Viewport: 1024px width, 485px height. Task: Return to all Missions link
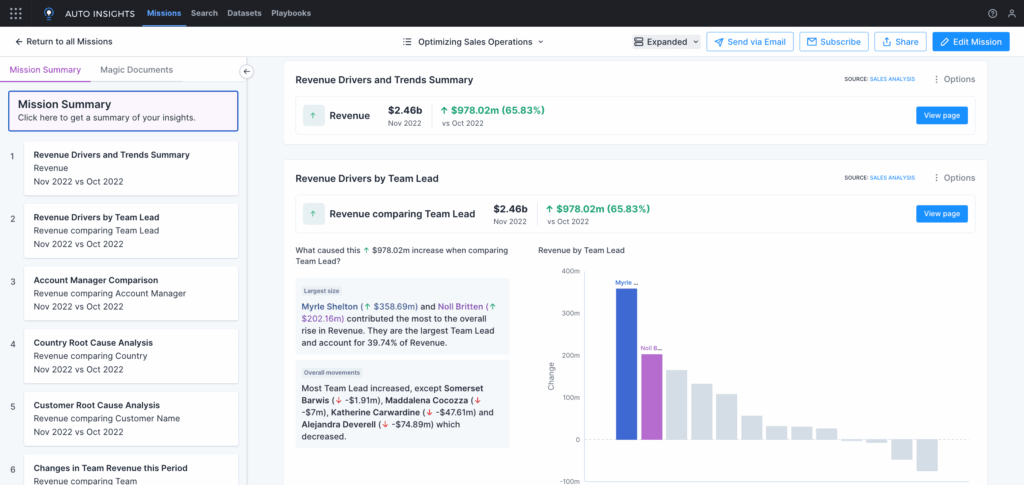[x=64, y=42]
